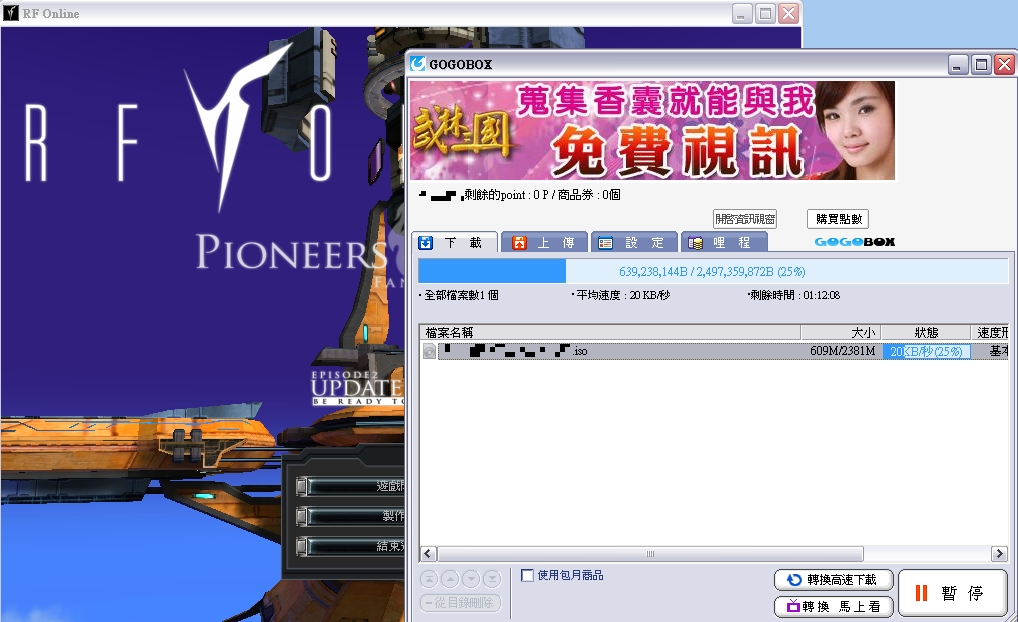Minimize the RF Online window
Viewport: 1018px width, 622px height.
pyautogui.click(x=742, y=13)
